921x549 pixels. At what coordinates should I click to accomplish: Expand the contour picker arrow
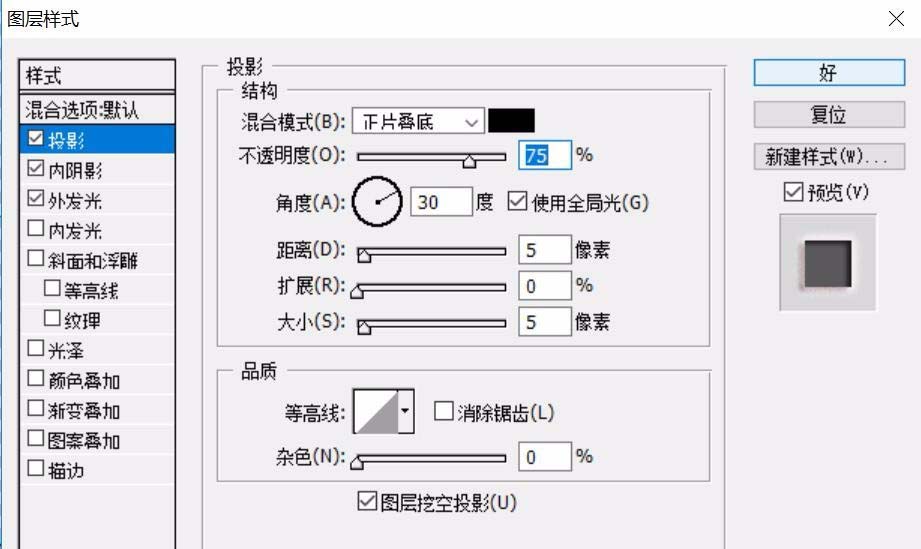[x=405, y=411]
